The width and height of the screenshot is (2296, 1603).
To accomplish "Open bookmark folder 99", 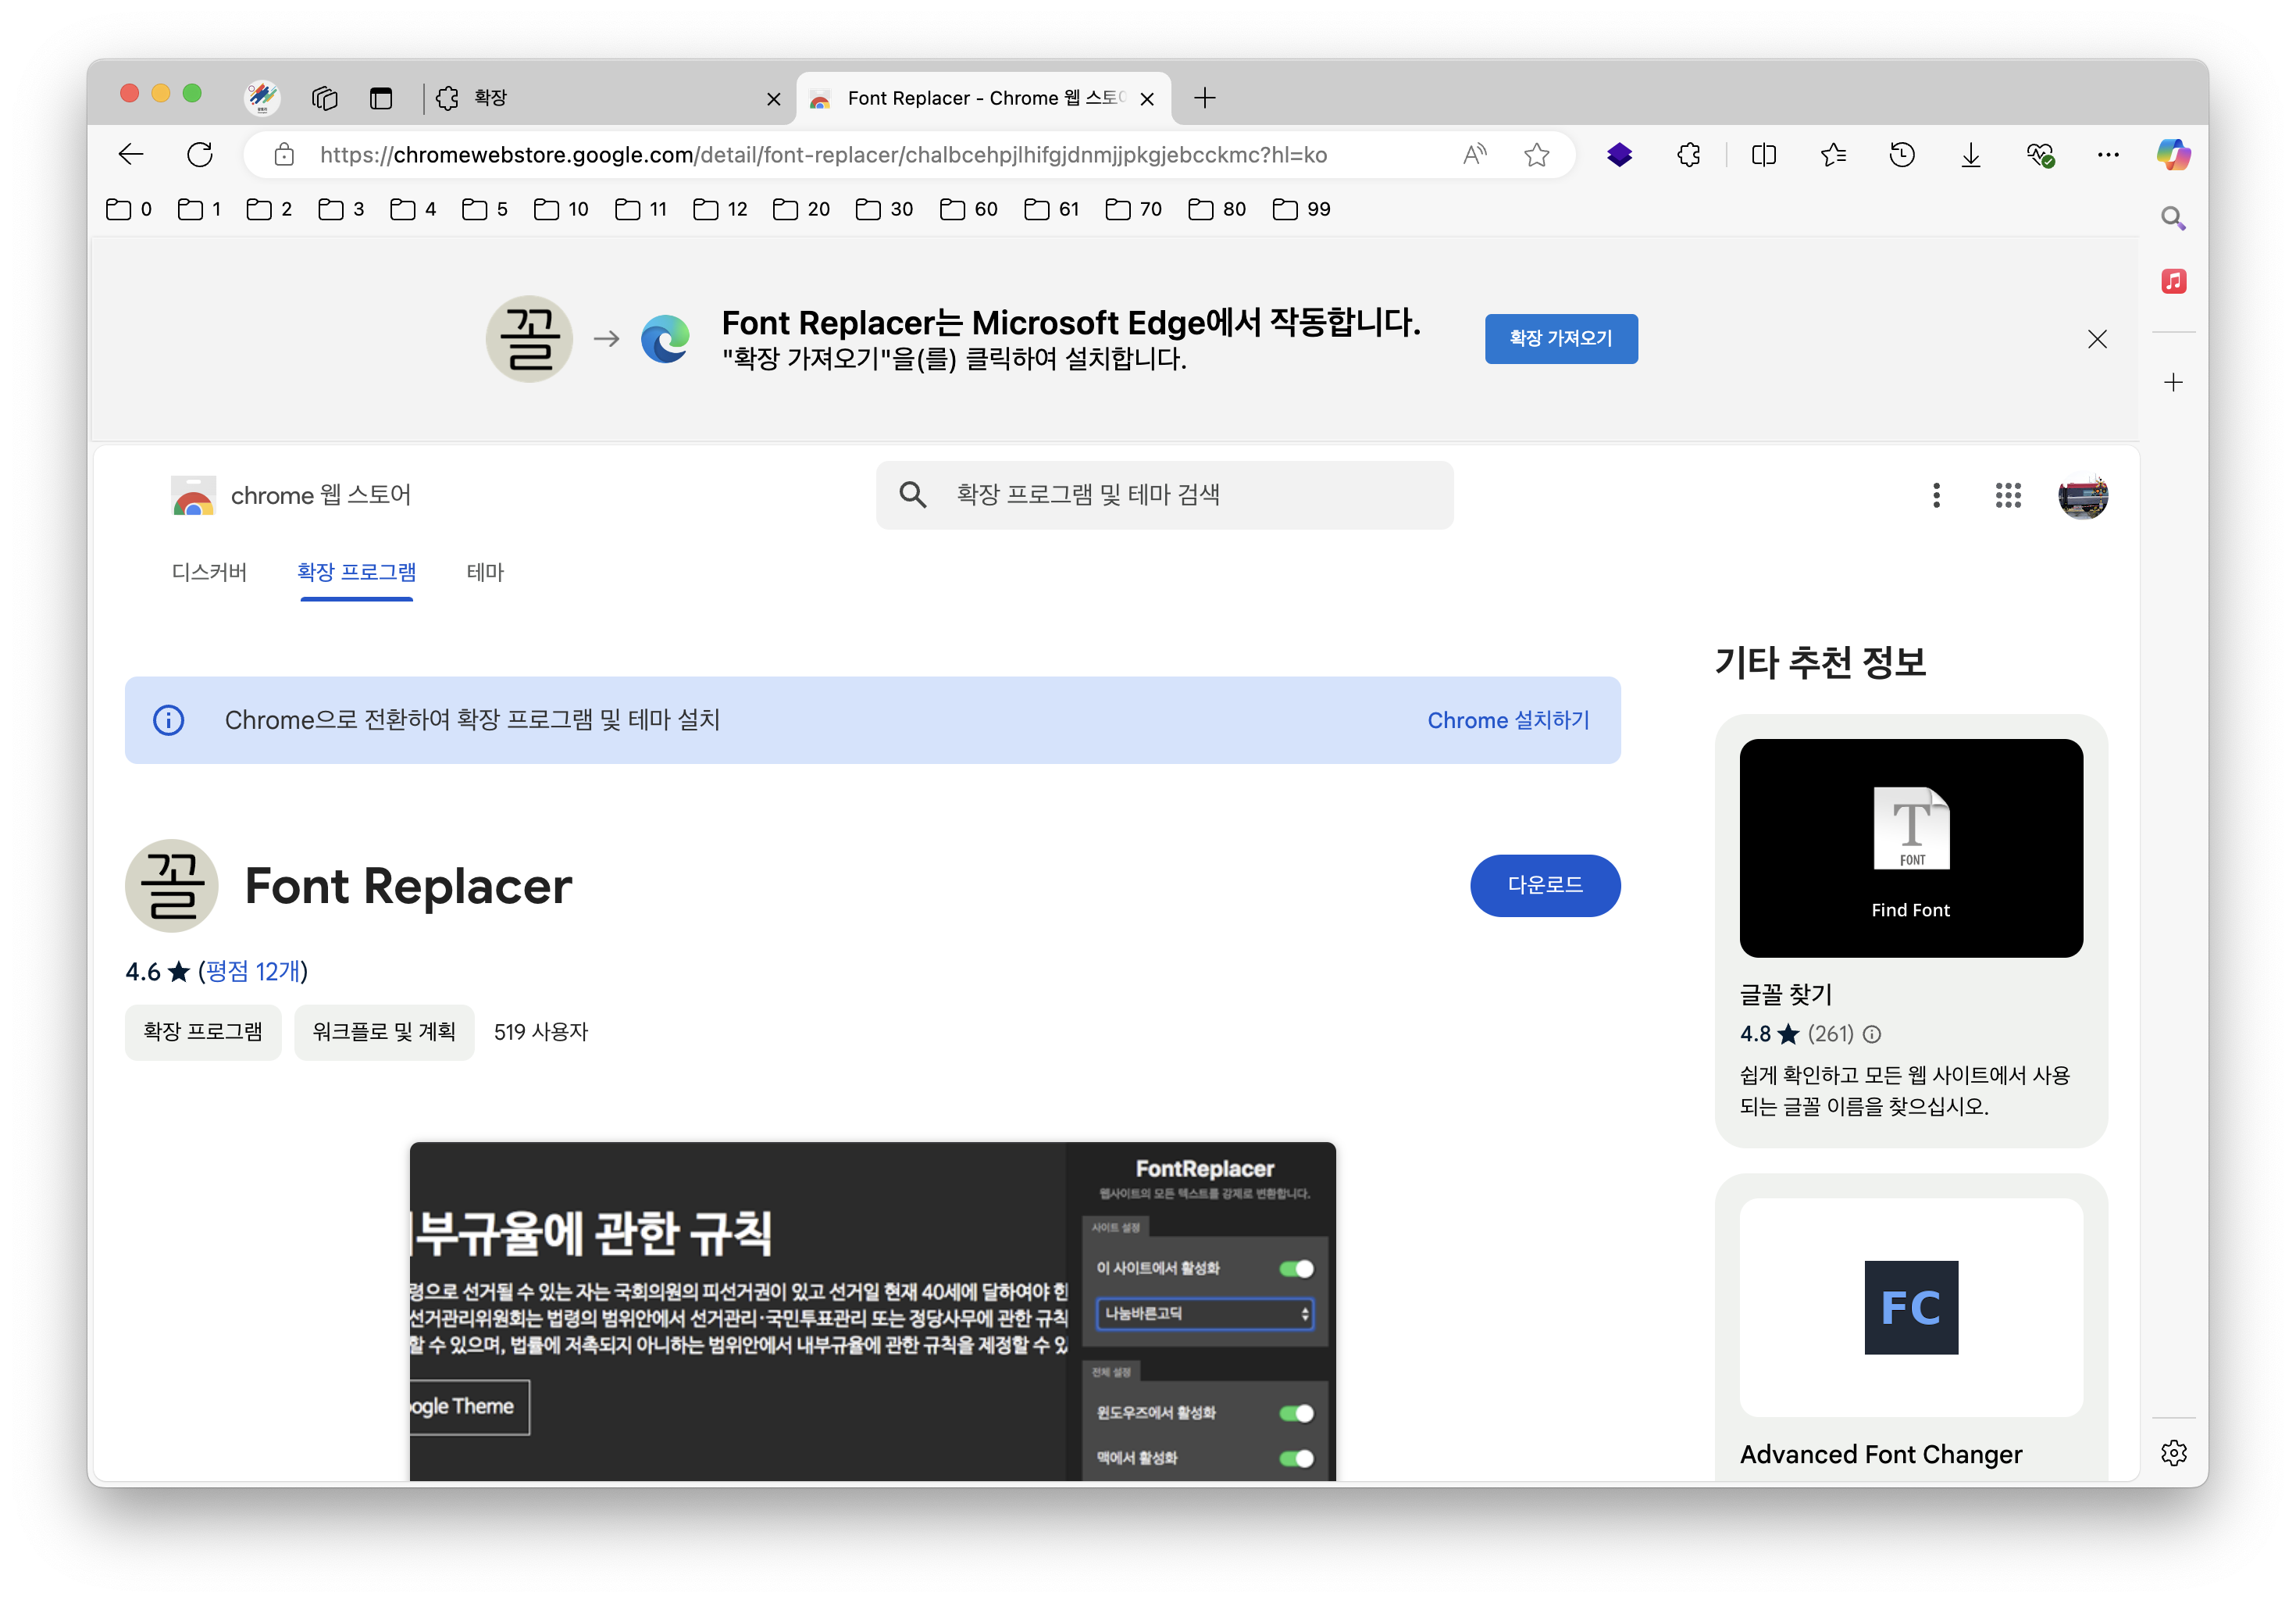I will pos(1301,209).
